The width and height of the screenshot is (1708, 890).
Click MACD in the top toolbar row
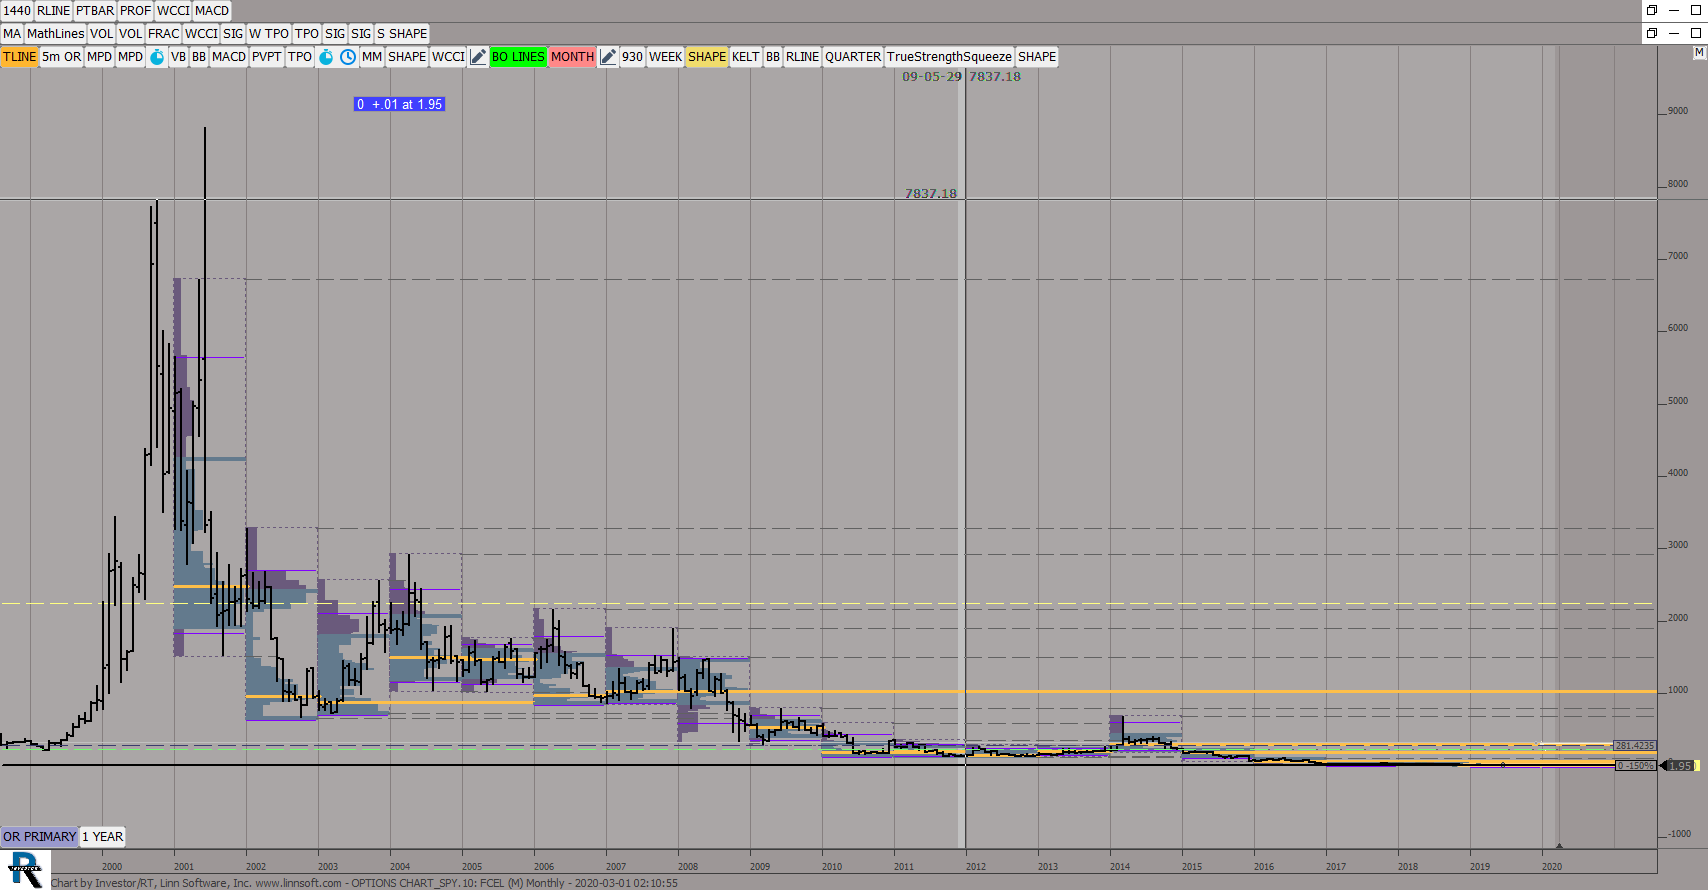[x=212, y=11]
